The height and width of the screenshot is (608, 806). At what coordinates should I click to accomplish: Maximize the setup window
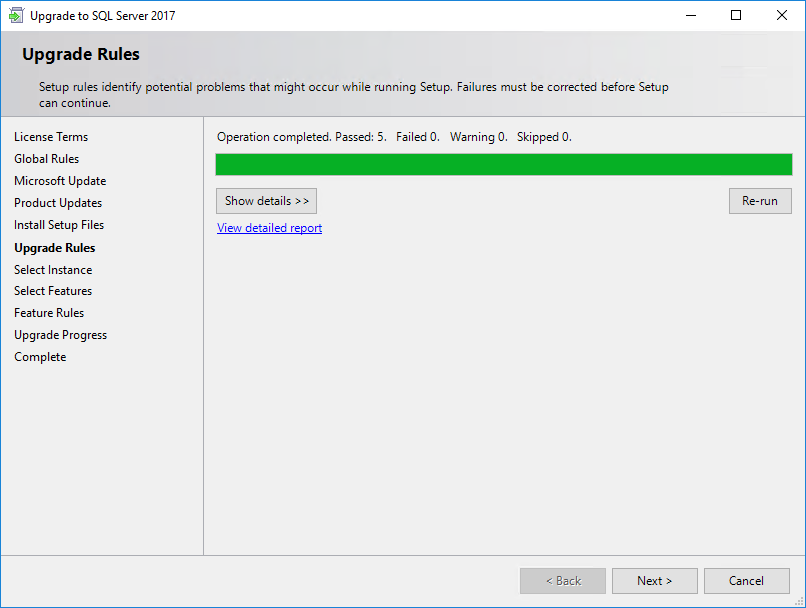click(736, 15)
